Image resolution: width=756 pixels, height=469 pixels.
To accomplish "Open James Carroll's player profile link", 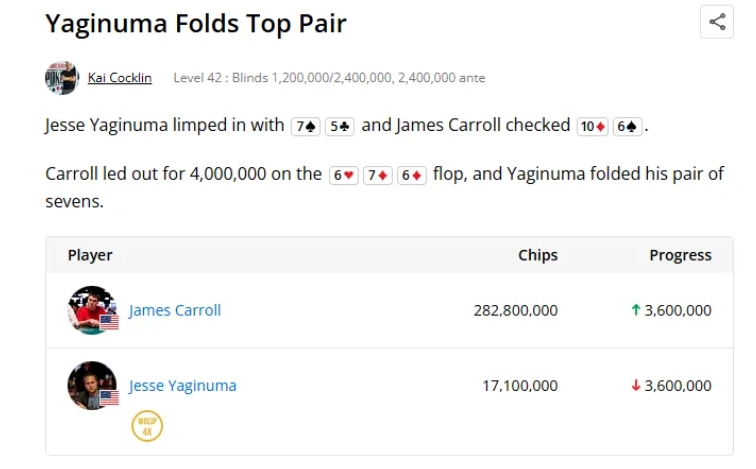I will 175,310.
